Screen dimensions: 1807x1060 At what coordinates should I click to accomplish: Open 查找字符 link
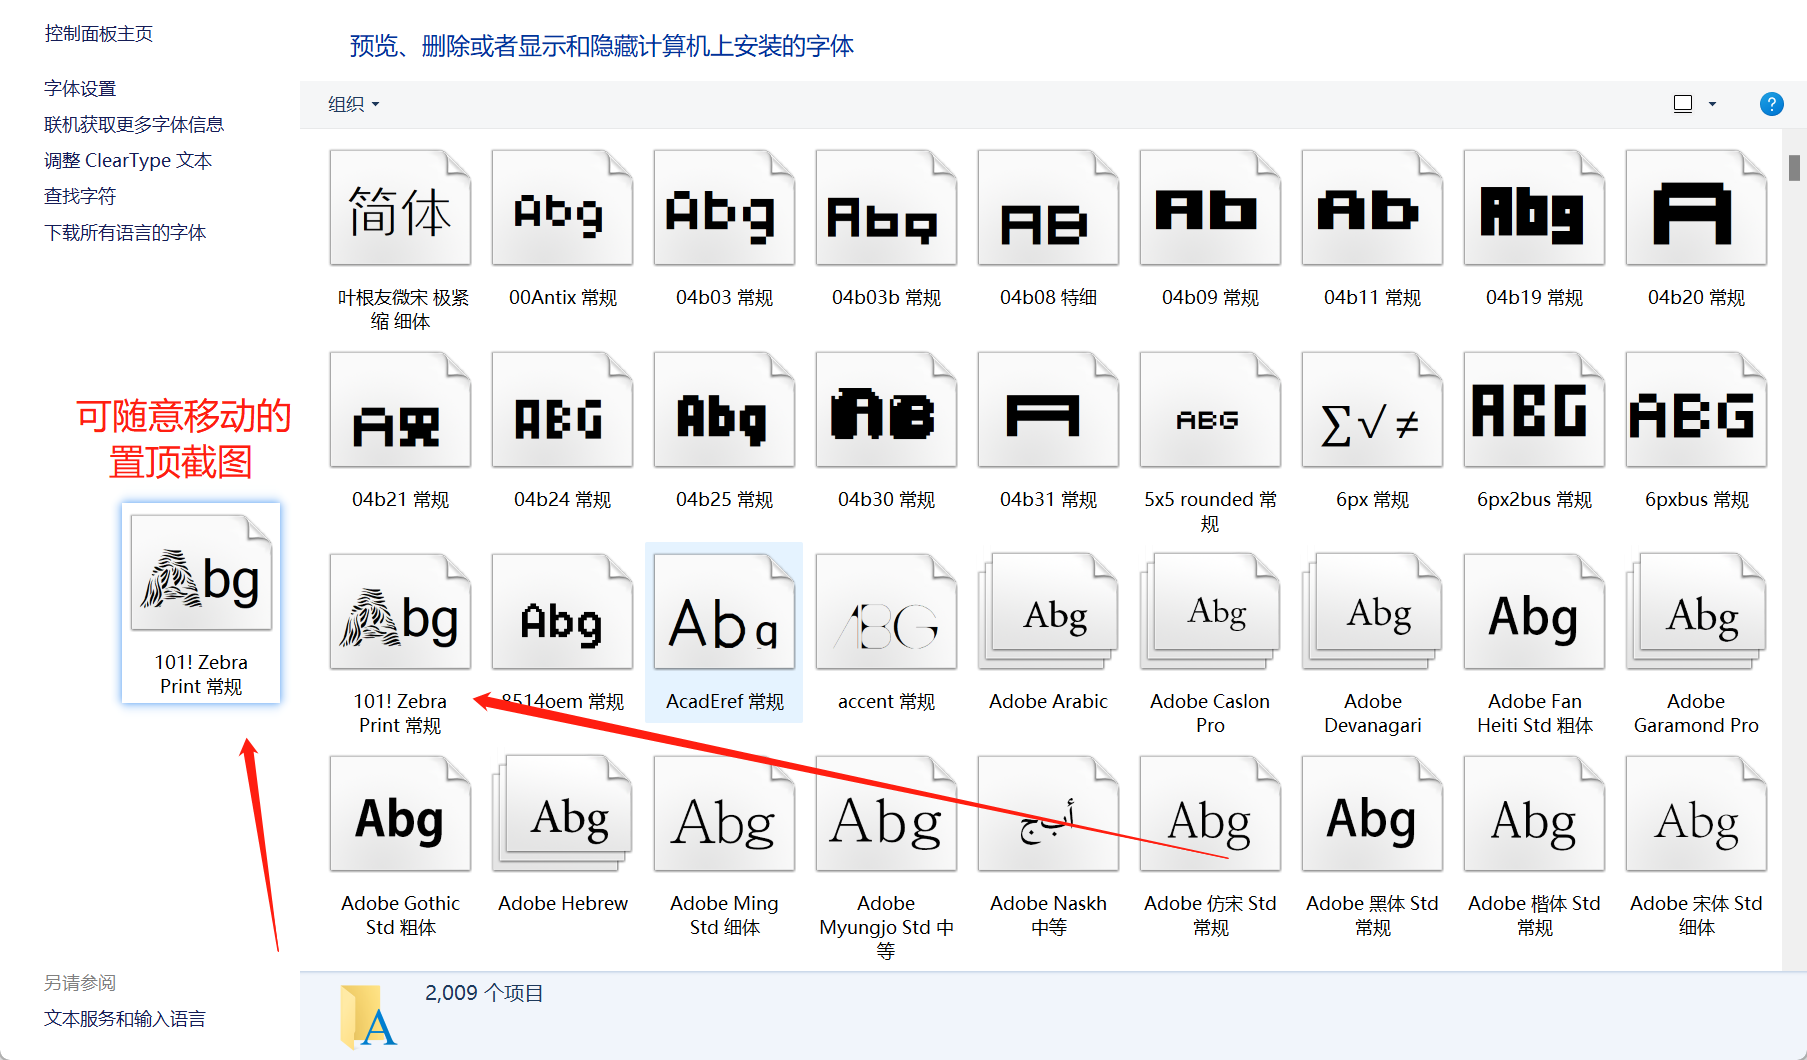point(80,196)
